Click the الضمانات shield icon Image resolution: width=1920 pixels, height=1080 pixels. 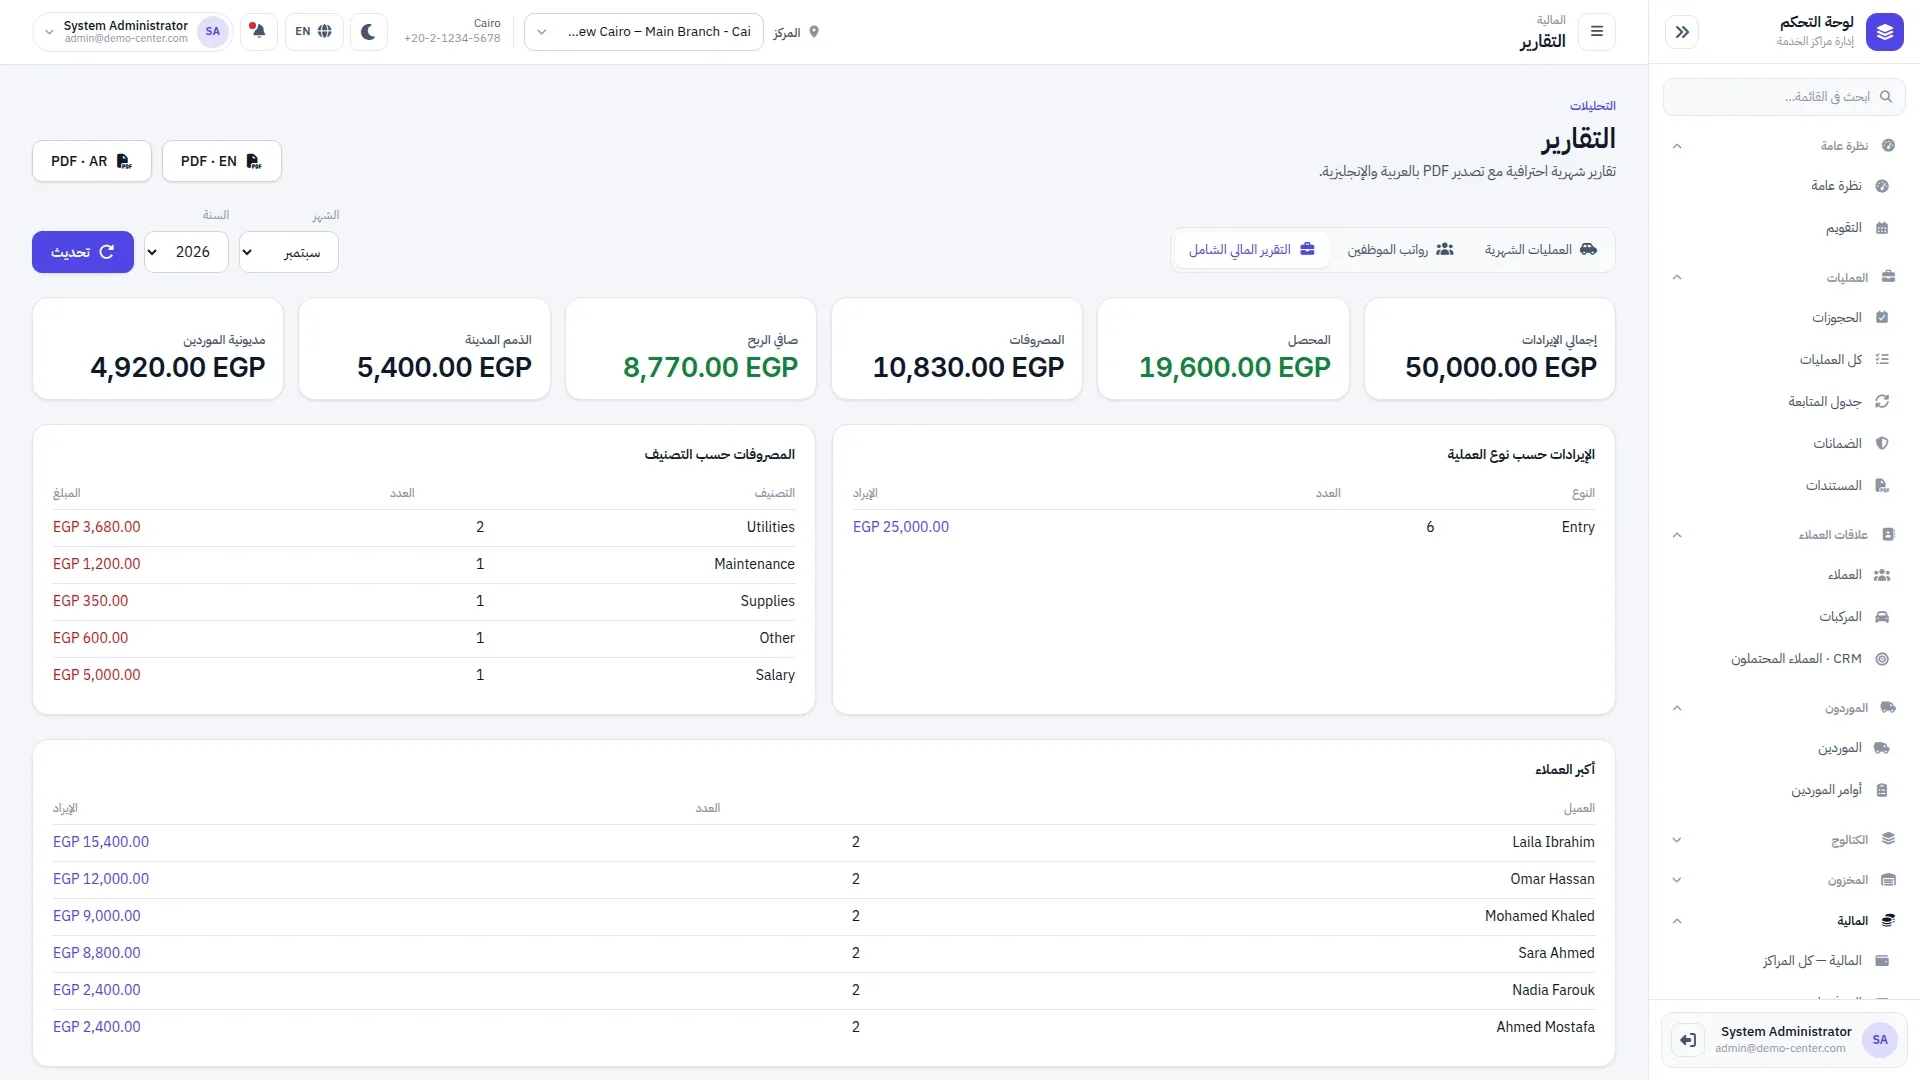pos(1882,444)
